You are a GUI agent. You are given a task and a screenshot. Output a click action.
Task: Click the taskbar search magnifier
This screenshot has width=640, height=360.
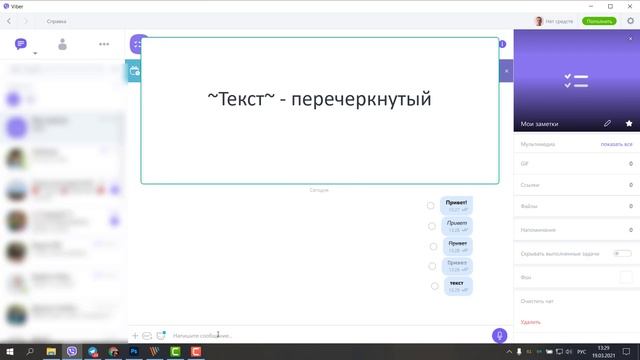point(30,351)
